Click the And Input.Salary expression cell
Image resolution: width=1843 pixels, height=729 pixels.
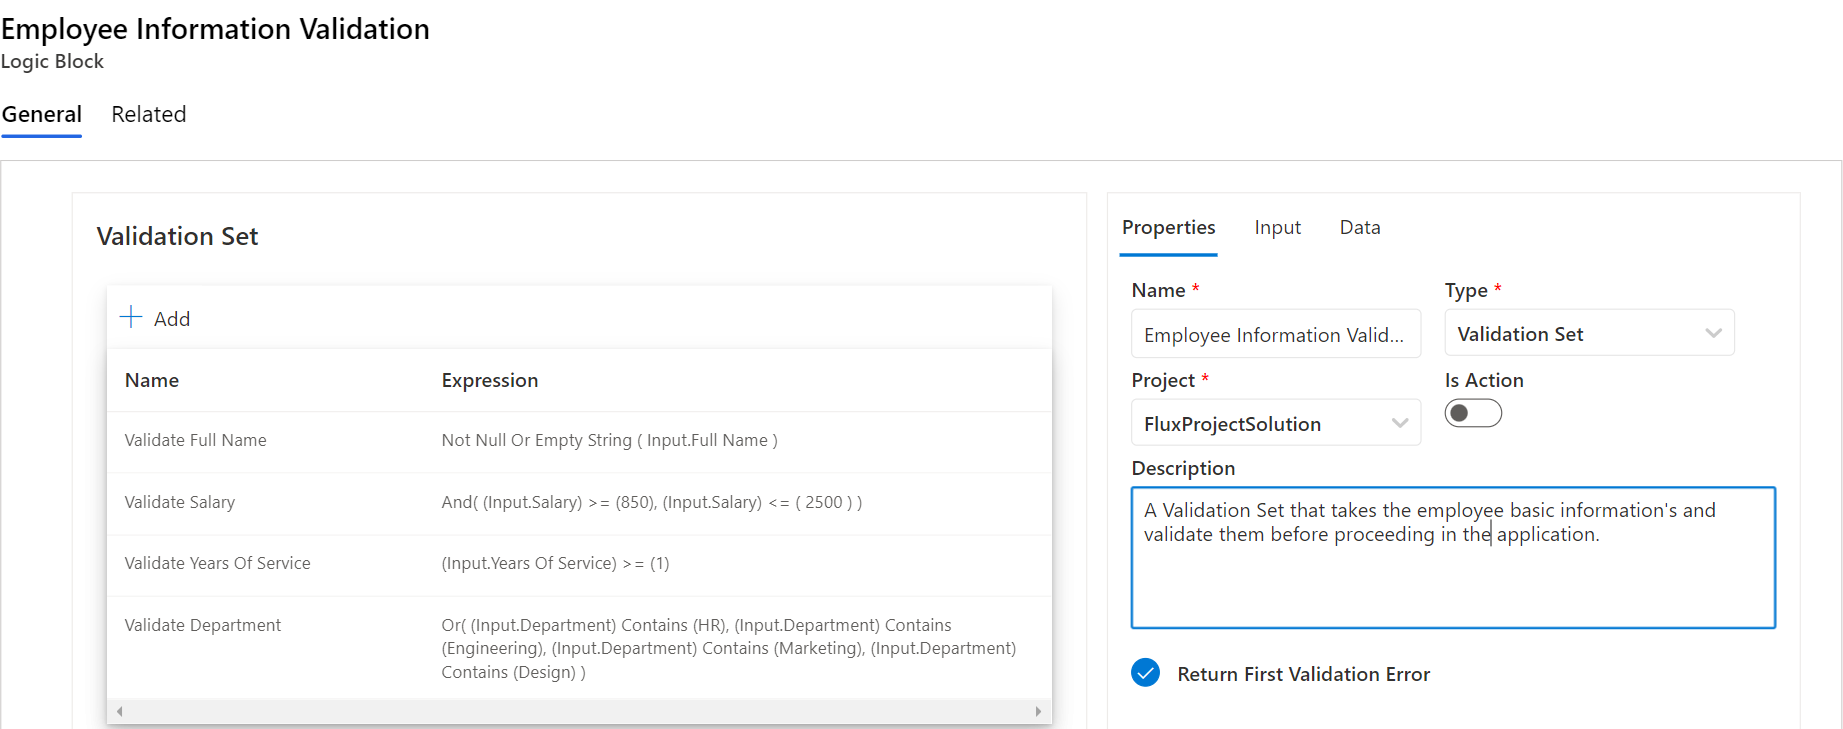pyautogui.click(x=651, y=502)
